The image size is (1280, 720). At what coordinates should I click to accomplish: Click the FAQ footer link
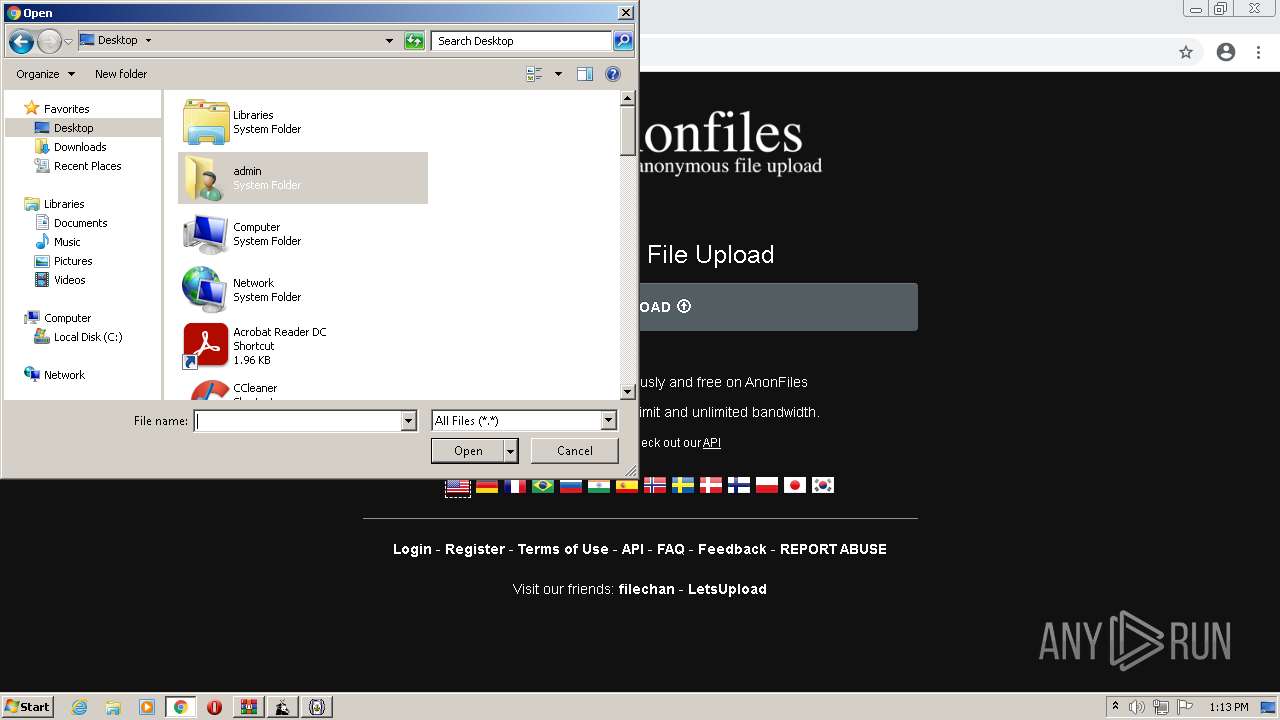[x=671, y=549]
